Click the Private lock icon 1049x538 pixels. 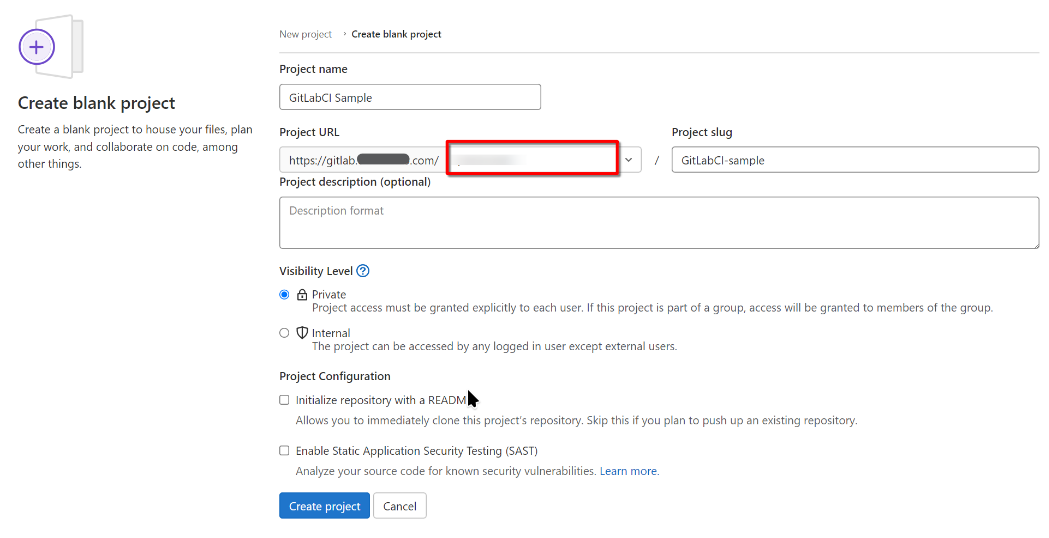pyautogui.click(x=302, y=295)
